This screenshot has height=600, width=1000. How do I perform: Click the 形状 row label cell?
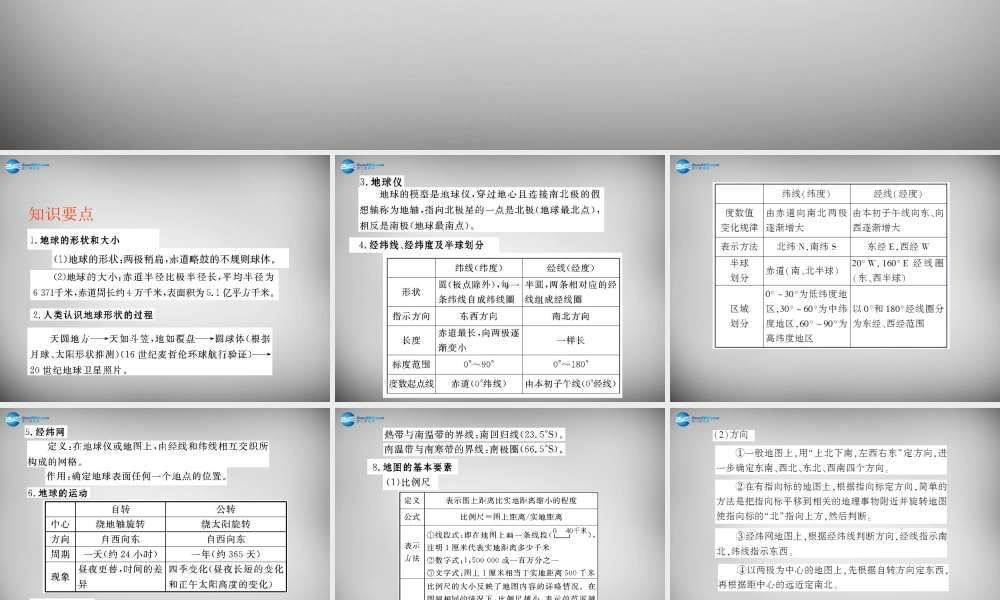411,291
